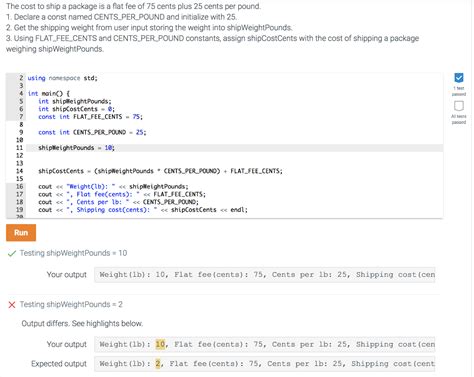Click 'Testing shipWeightPounds = 2' heading
Viewport: 474px width, 377px height.
(x=71, y=304)
